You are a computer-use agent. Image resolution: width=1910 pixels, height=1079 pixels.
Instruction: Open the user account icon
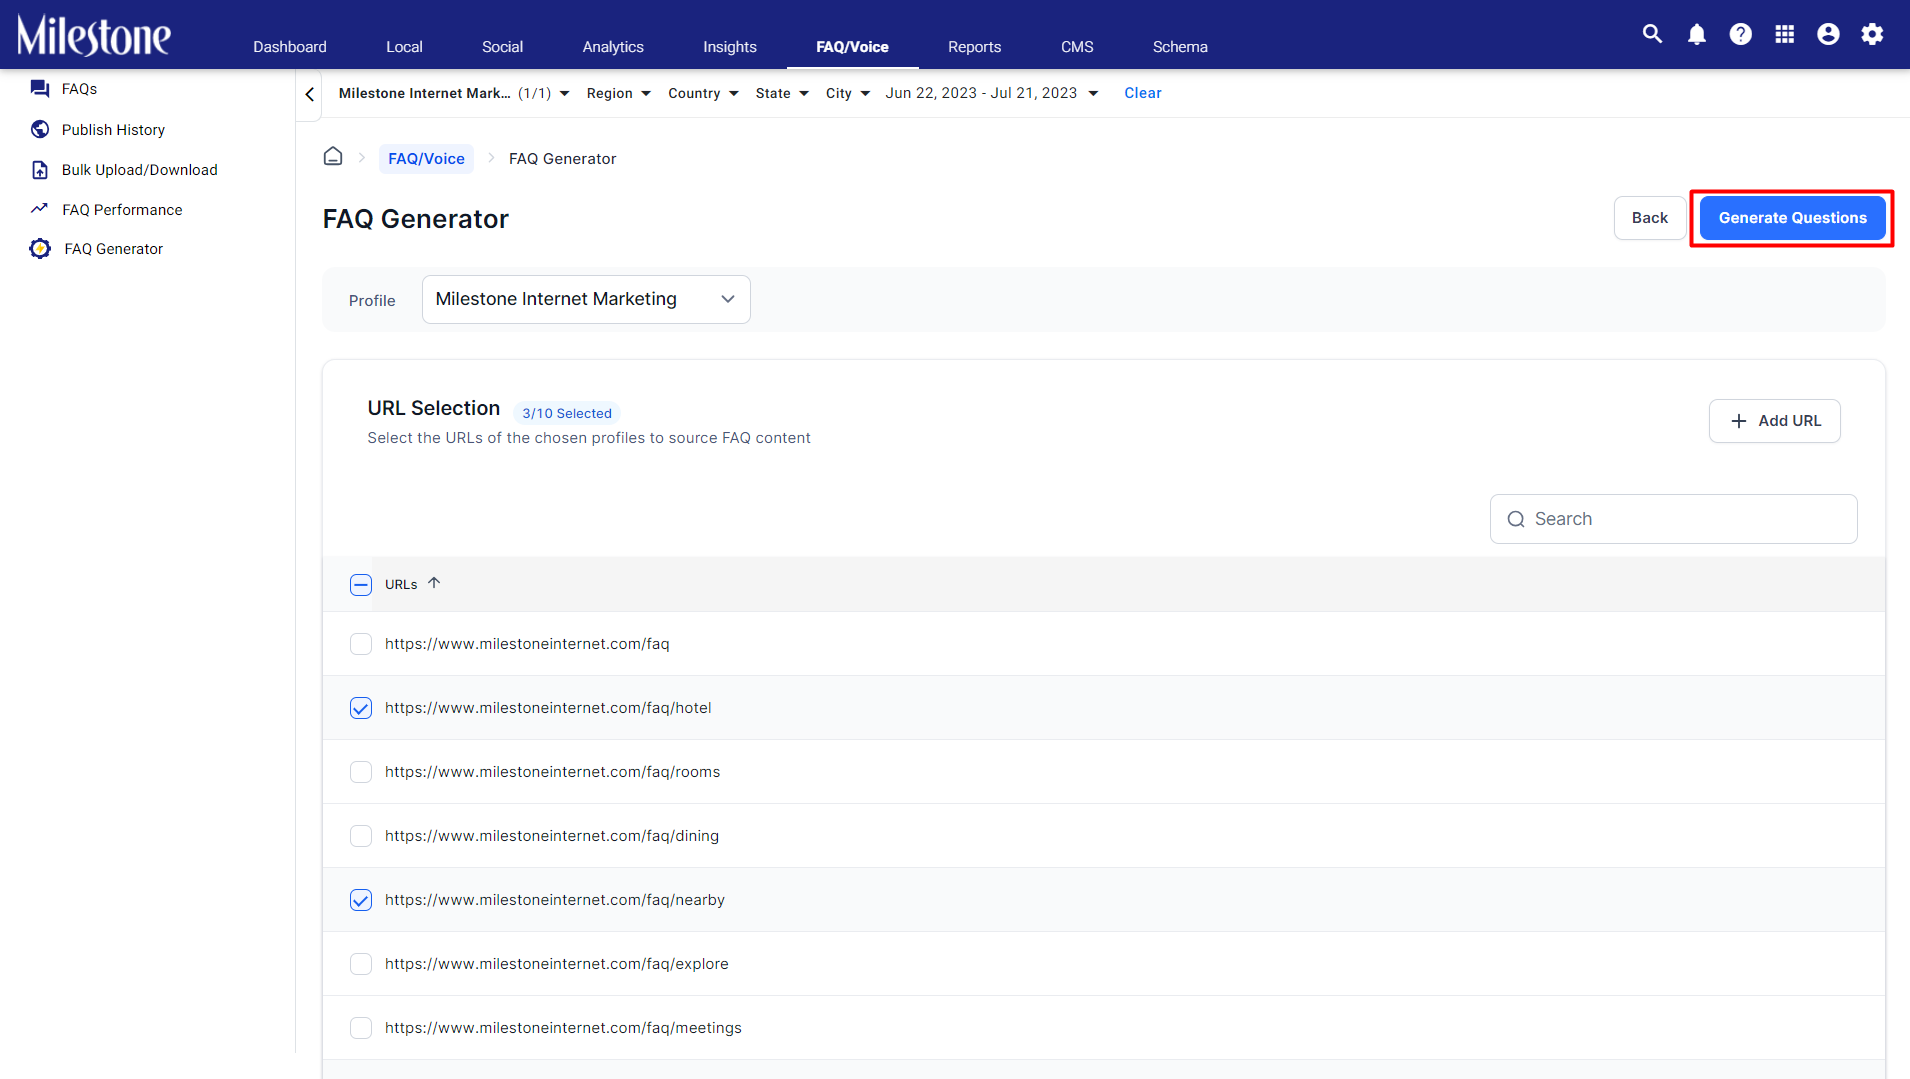click(x=1828, y=34)
